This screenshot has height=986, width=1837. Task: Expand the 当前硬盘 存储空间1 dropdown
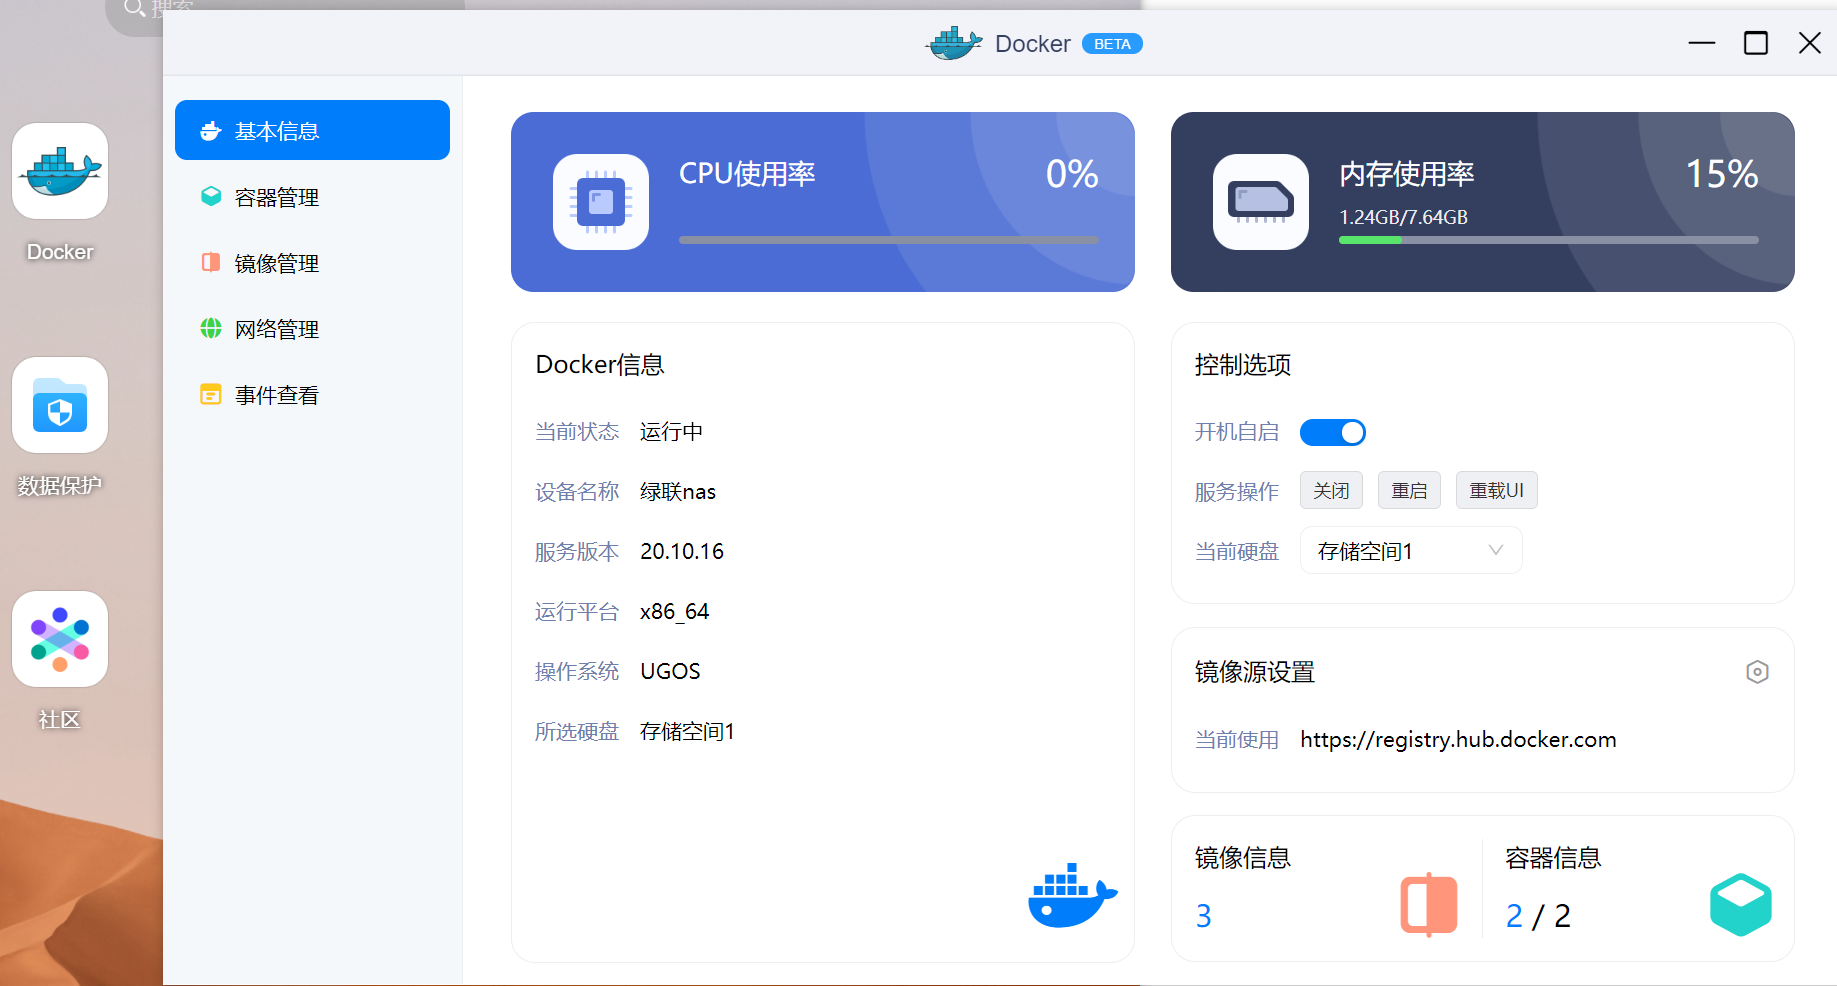pos(1411,550)
